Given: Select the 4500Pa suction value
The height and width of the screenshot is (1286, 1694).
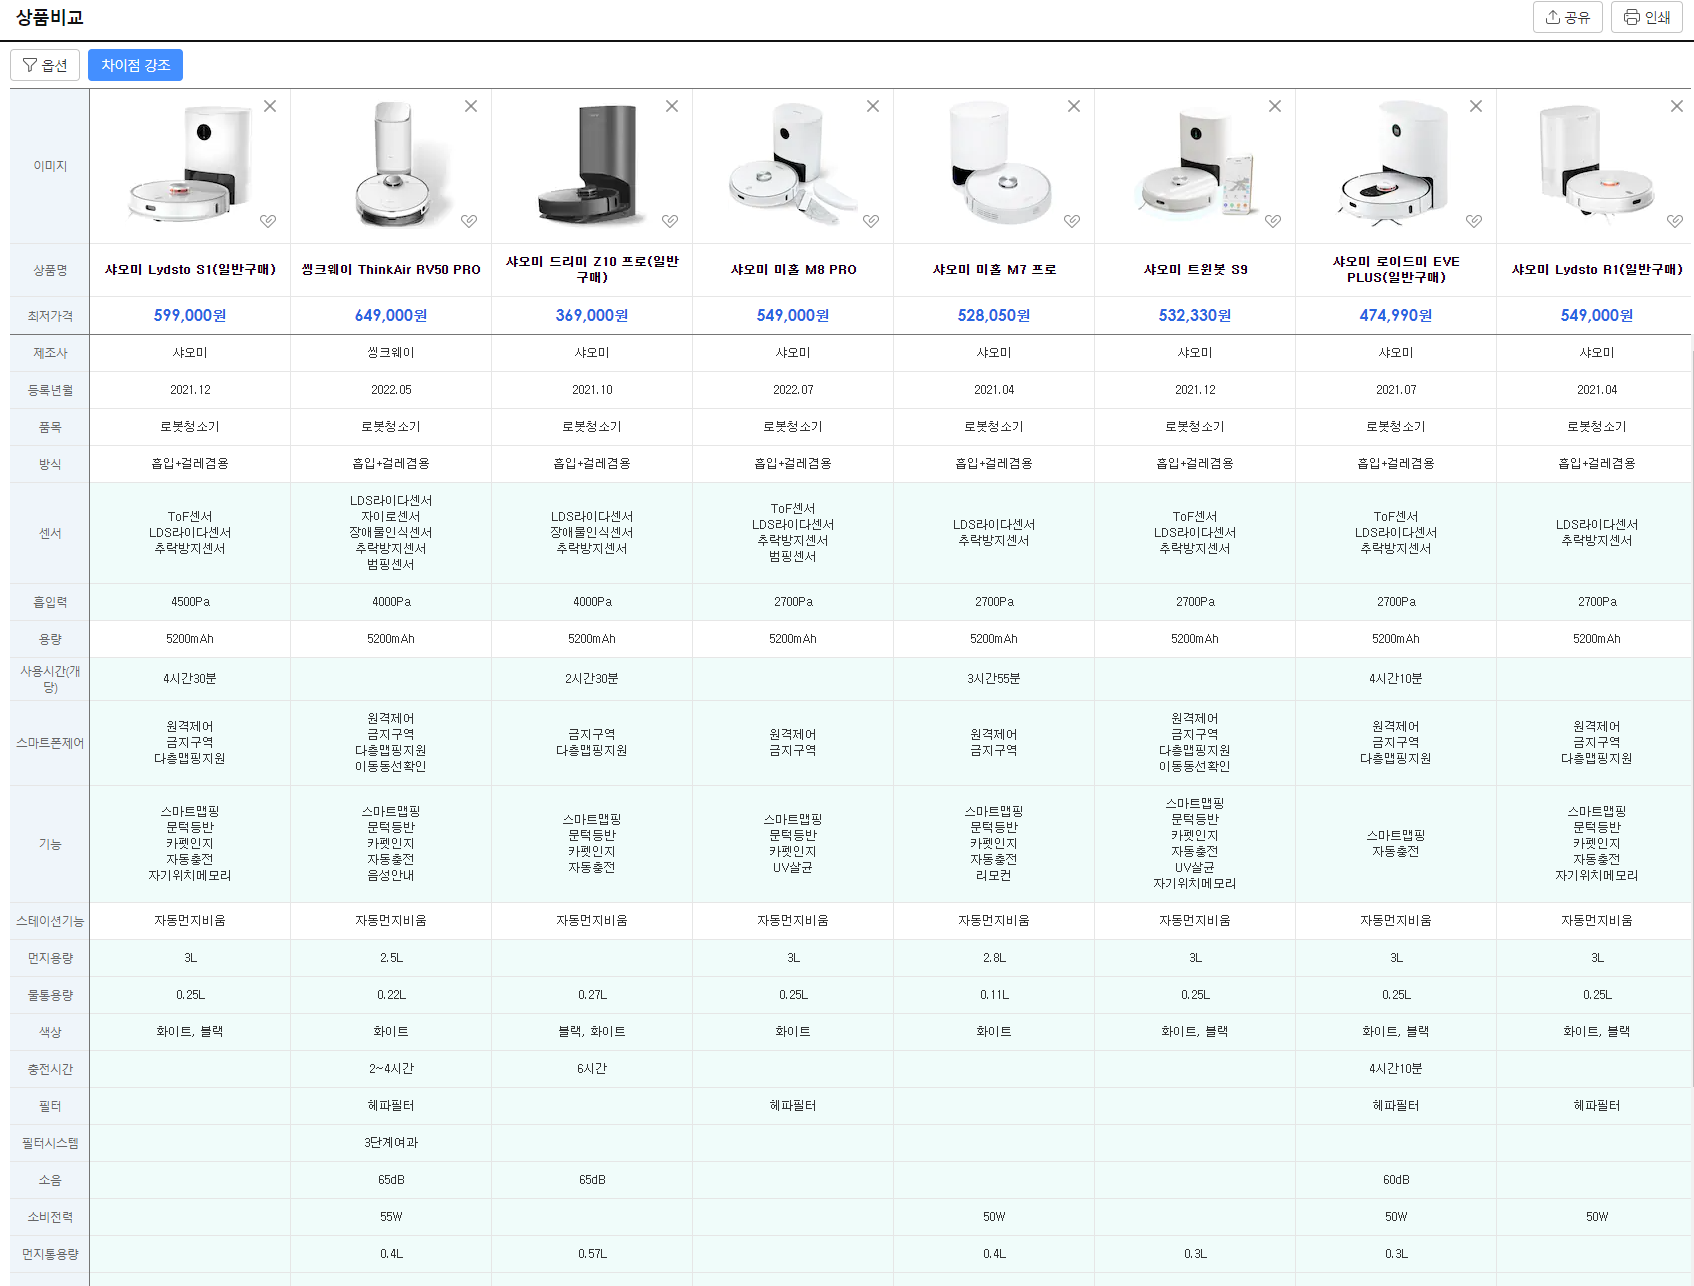Looking at the screenshot, I should pyautogui.click(x=190, y=602).
